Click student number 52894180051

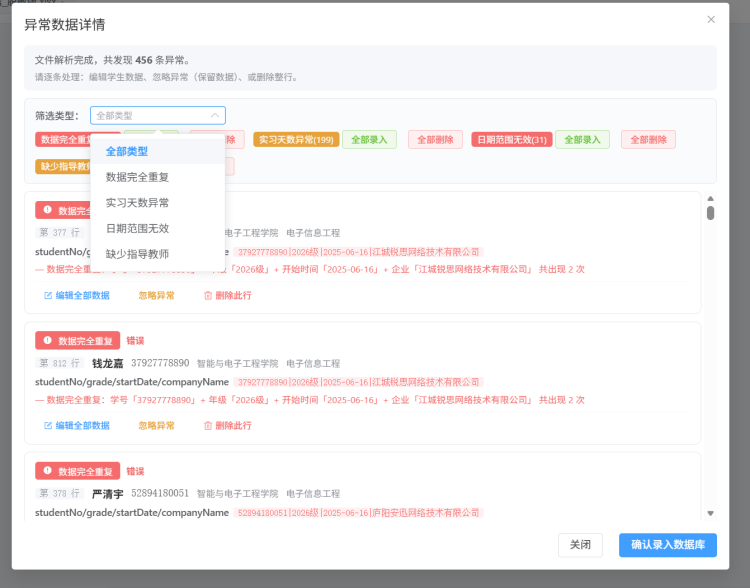[160, 493]
